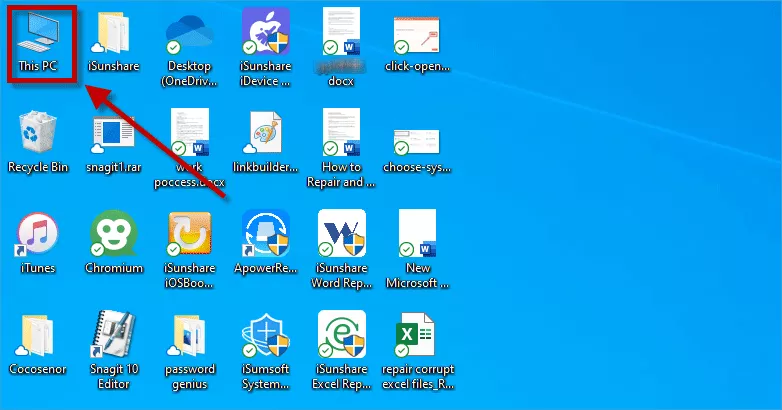Select the This PC desktop icon

coord(38,33)
